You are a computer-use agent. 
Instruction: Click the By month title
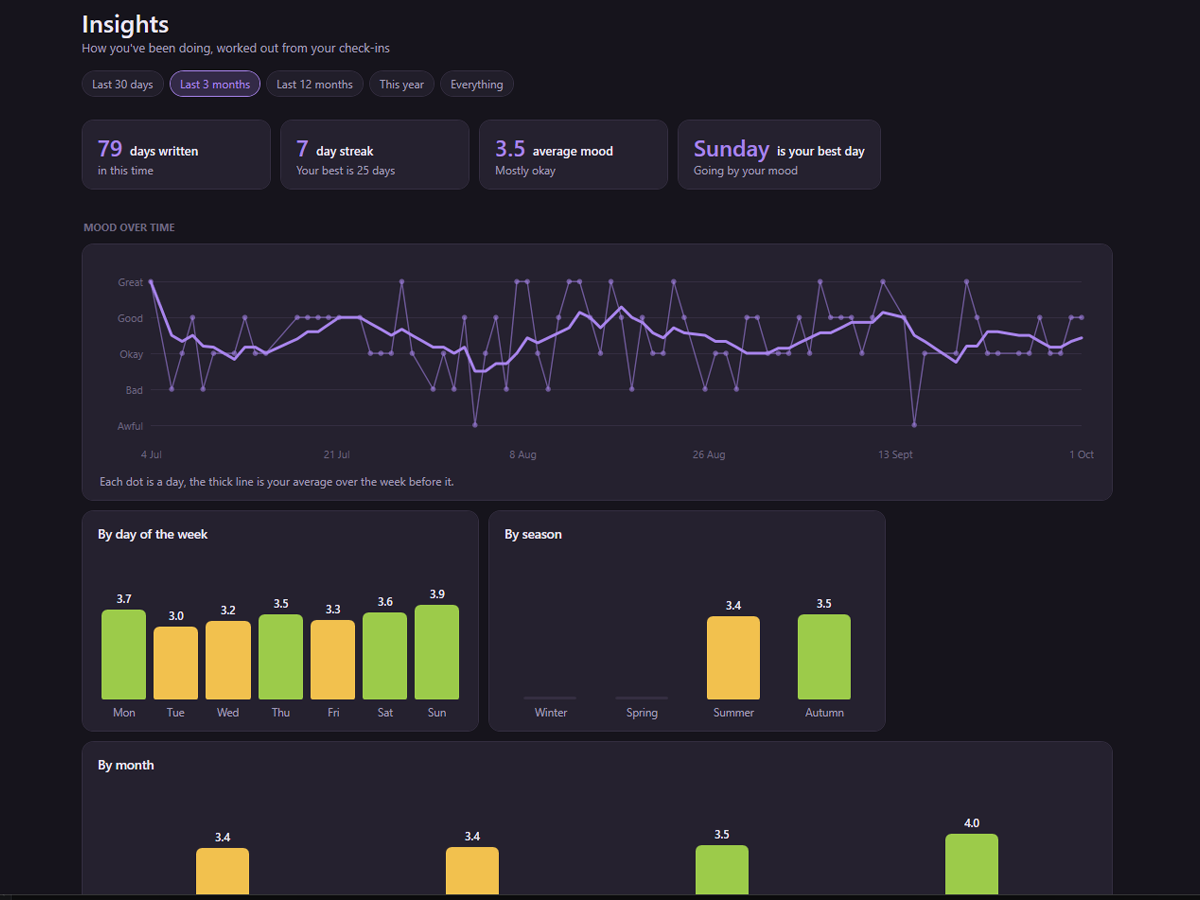126,766
